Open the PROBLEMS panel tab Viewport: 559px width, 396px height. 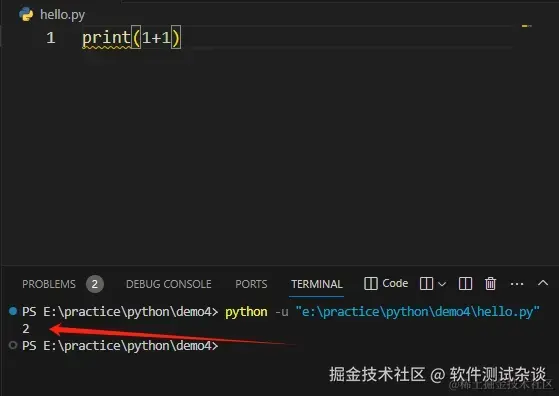pyautogui.click(x=49, y=284)
